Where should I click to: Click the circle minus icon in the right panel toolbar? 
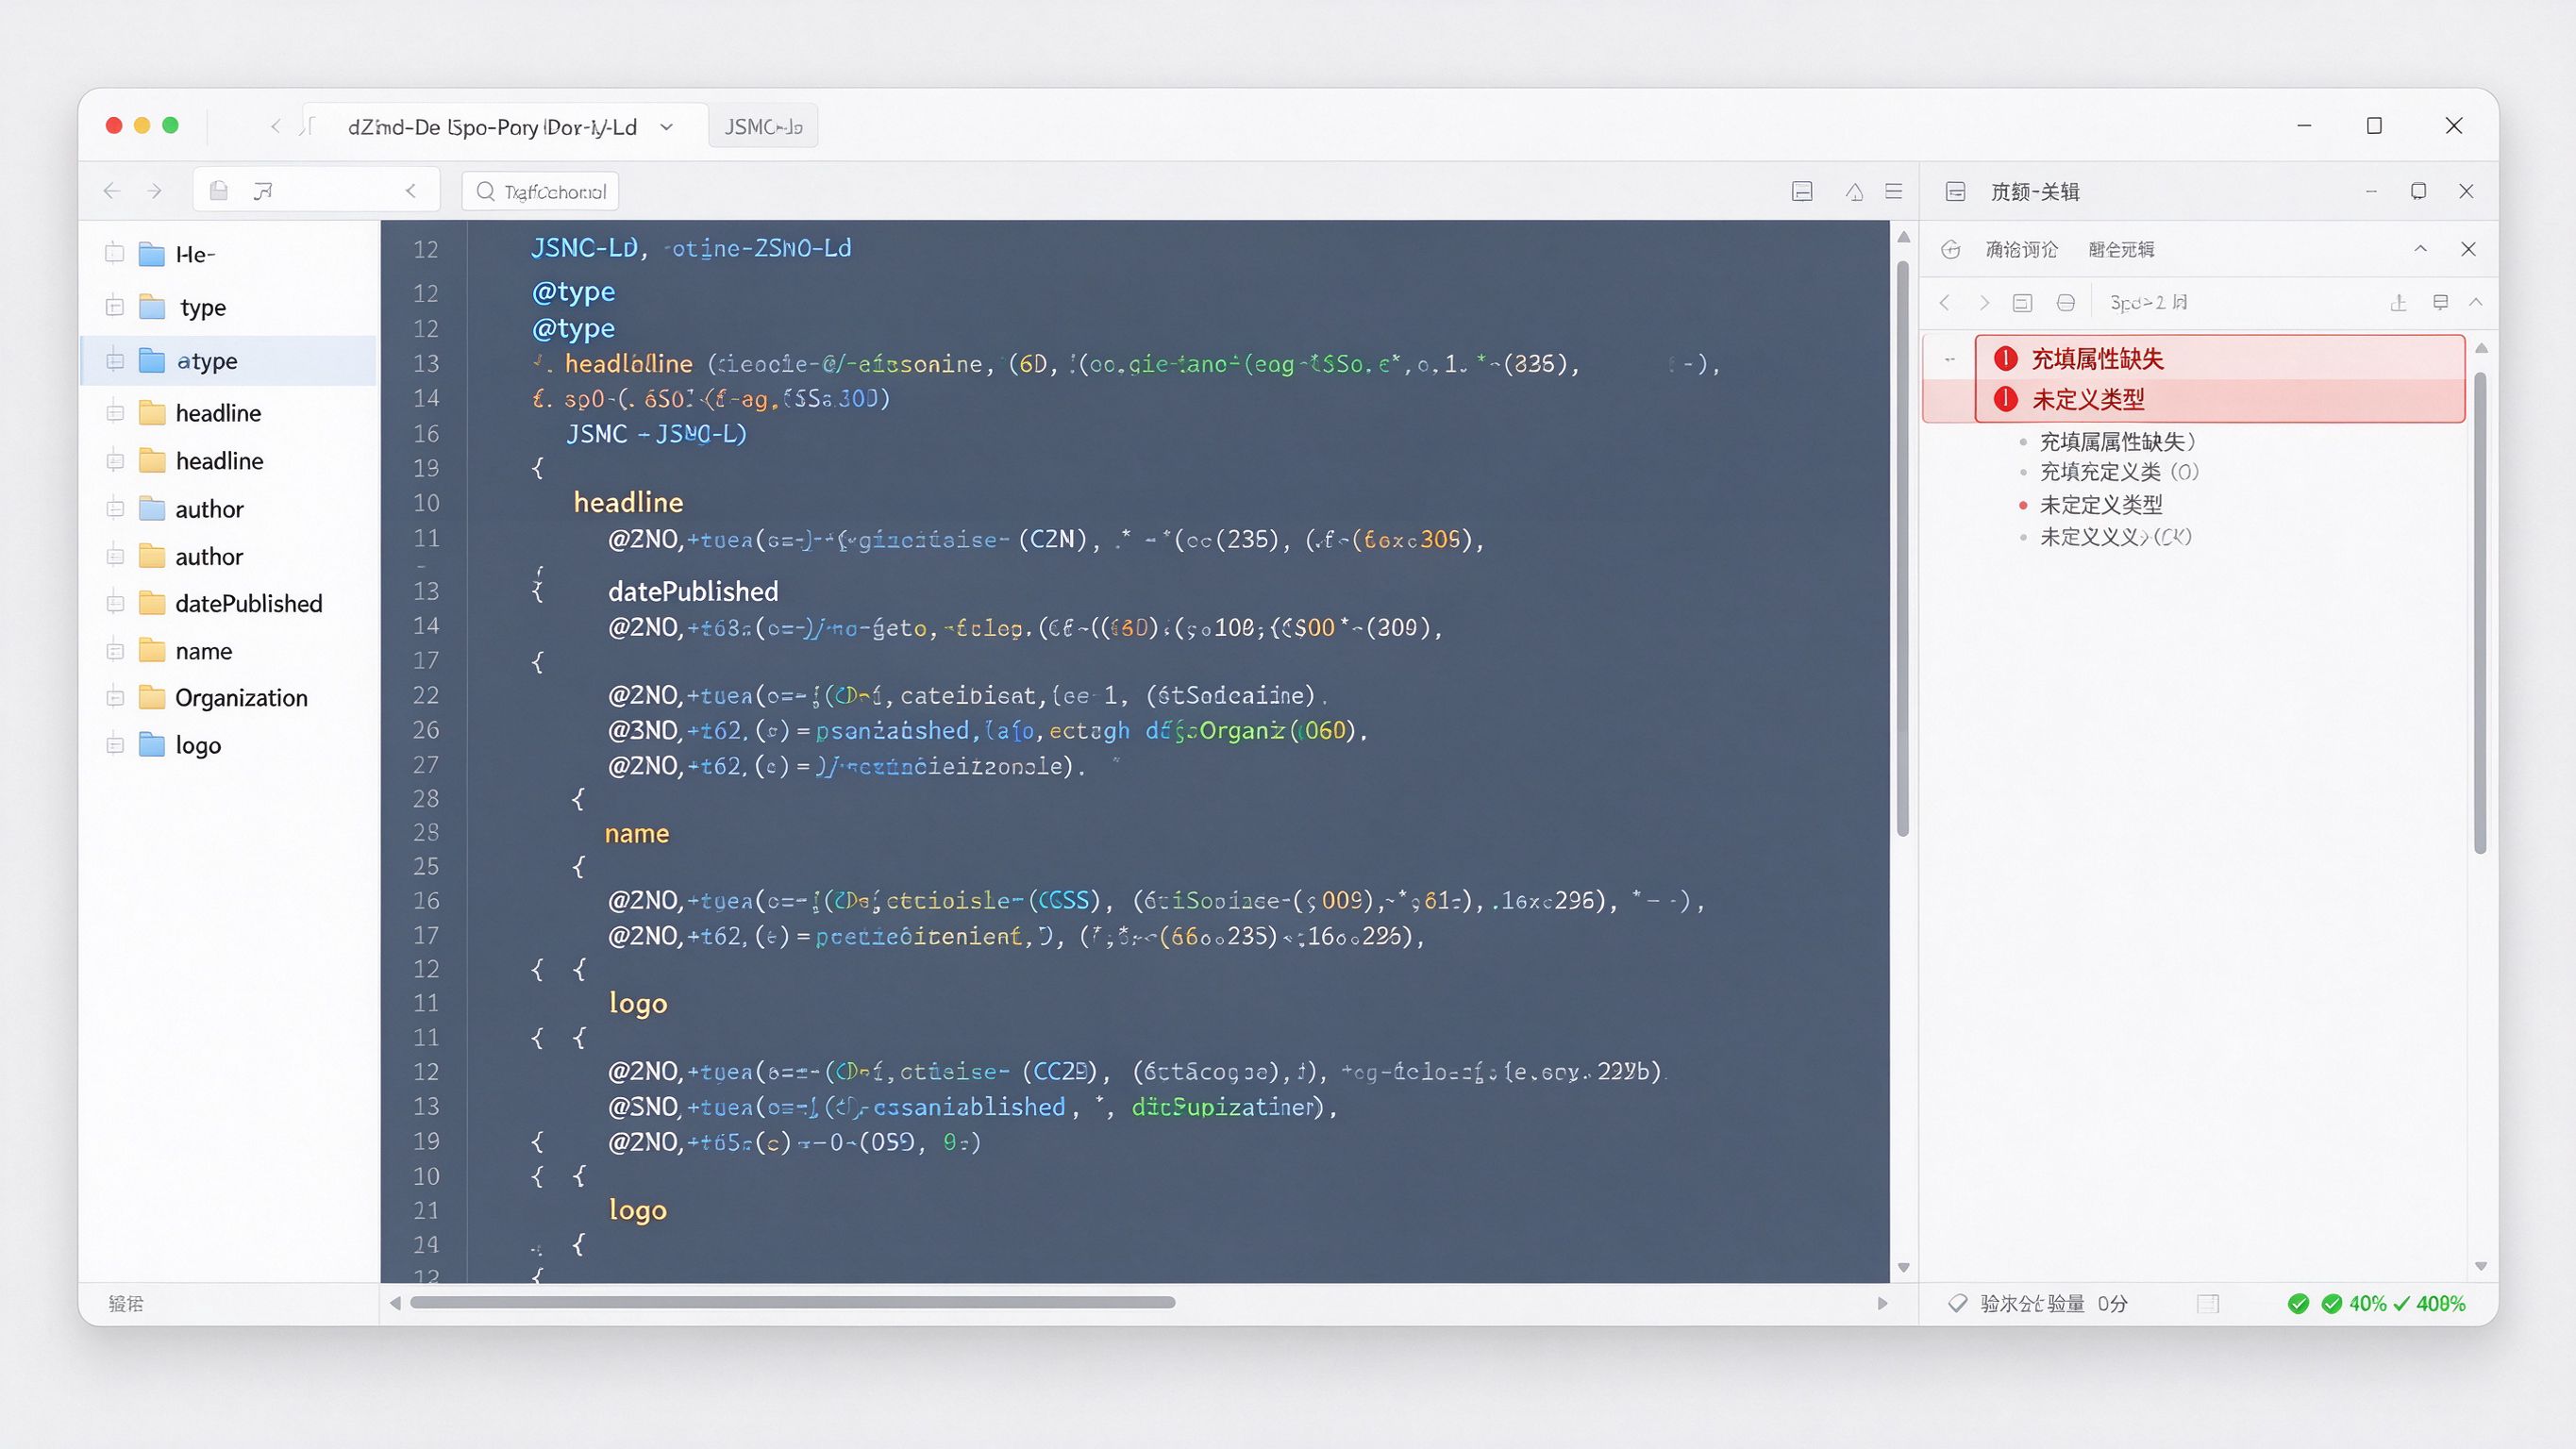coord(2066,302)
